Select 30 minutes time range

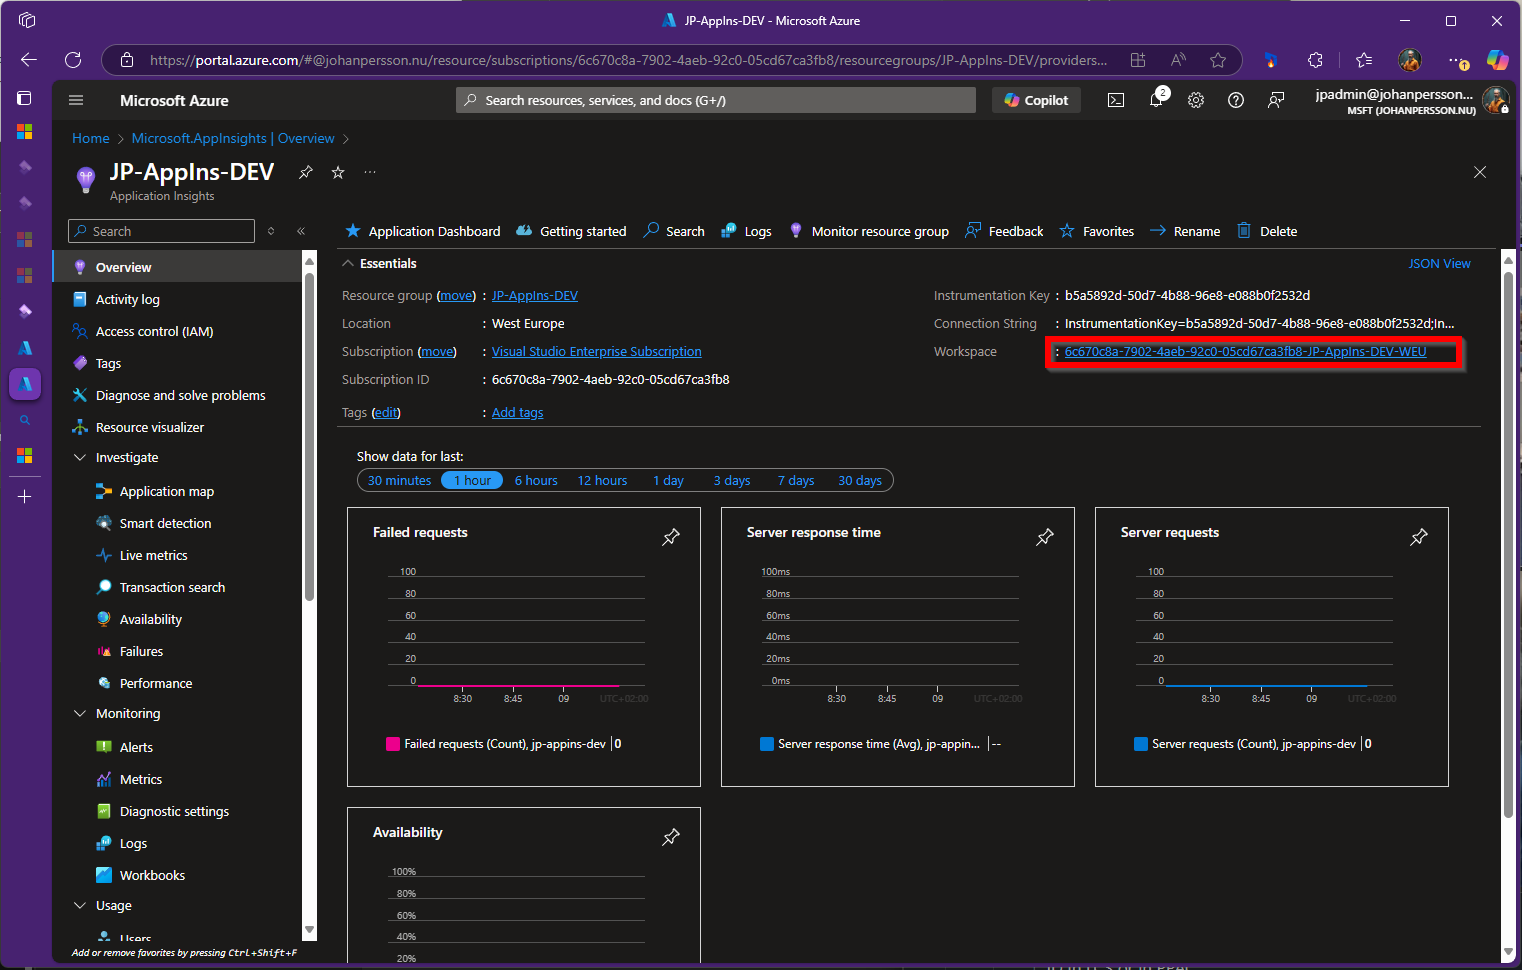coord(399,480)
